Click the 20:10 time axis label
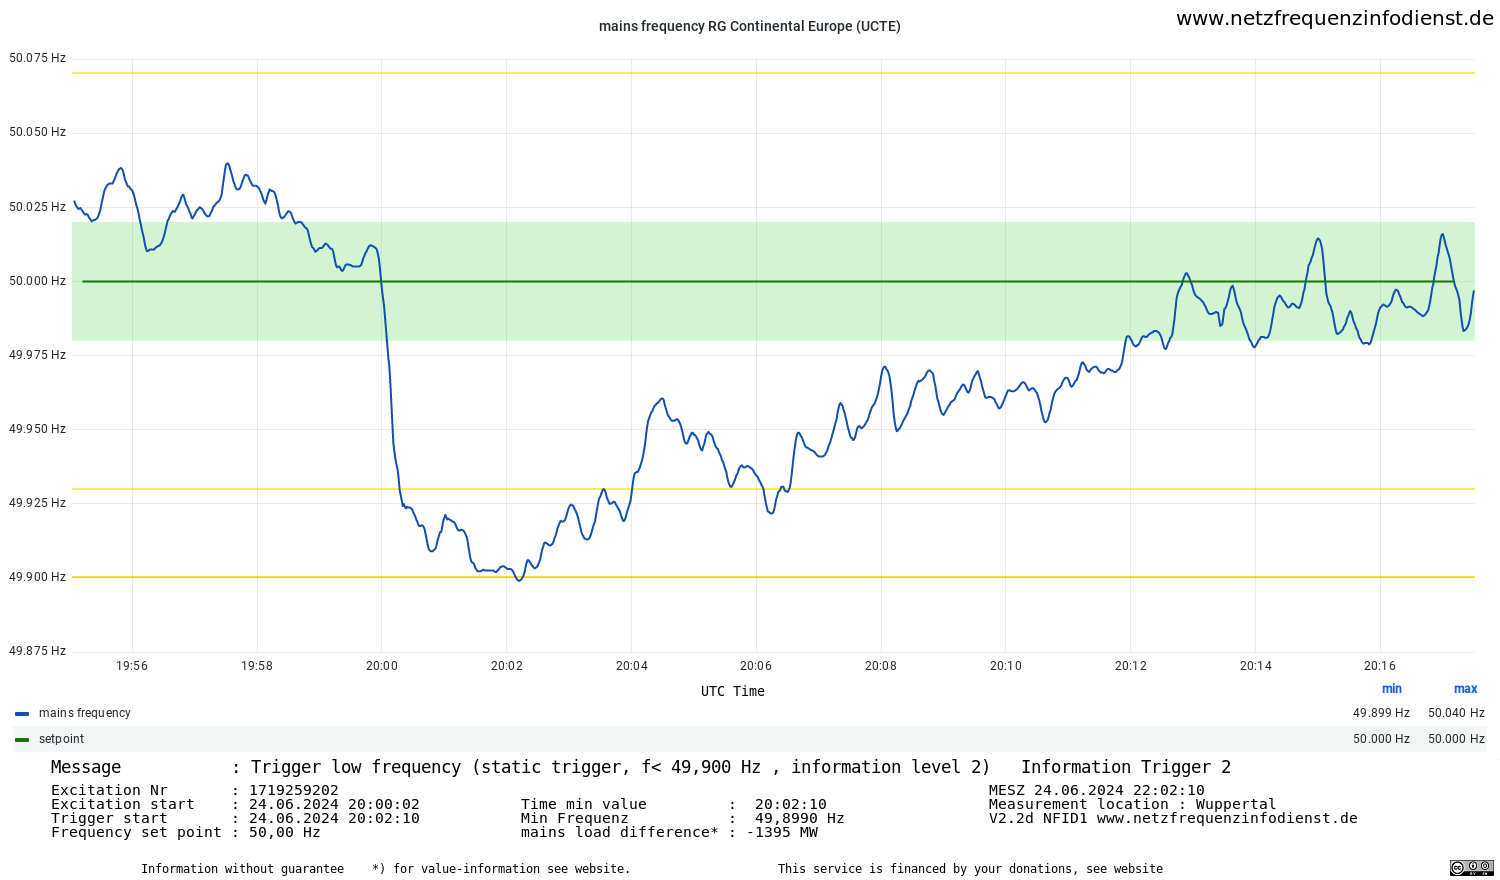 click(x=1006, y=666)
